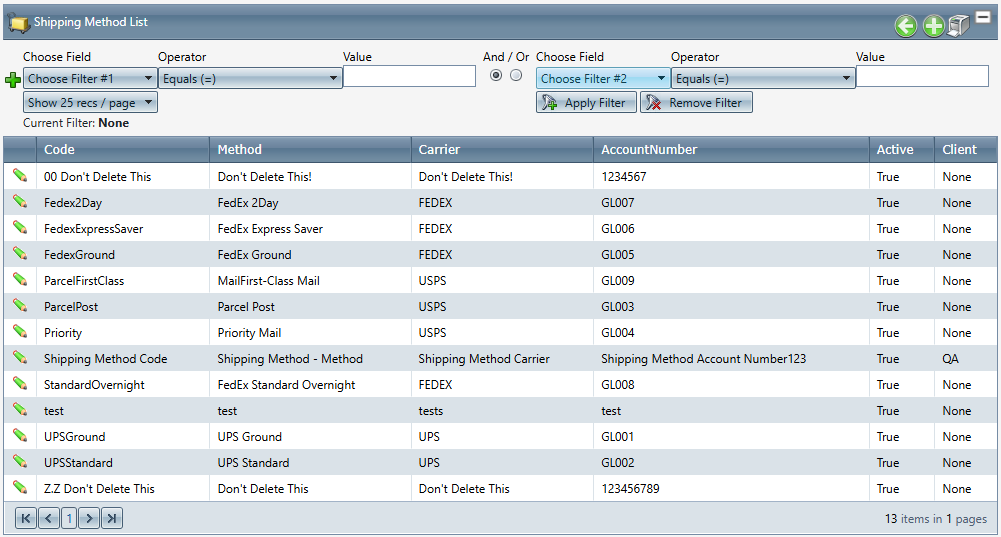Collapse the Shipping Method List panel
The image size is (1001, 537).
(983, 18)
